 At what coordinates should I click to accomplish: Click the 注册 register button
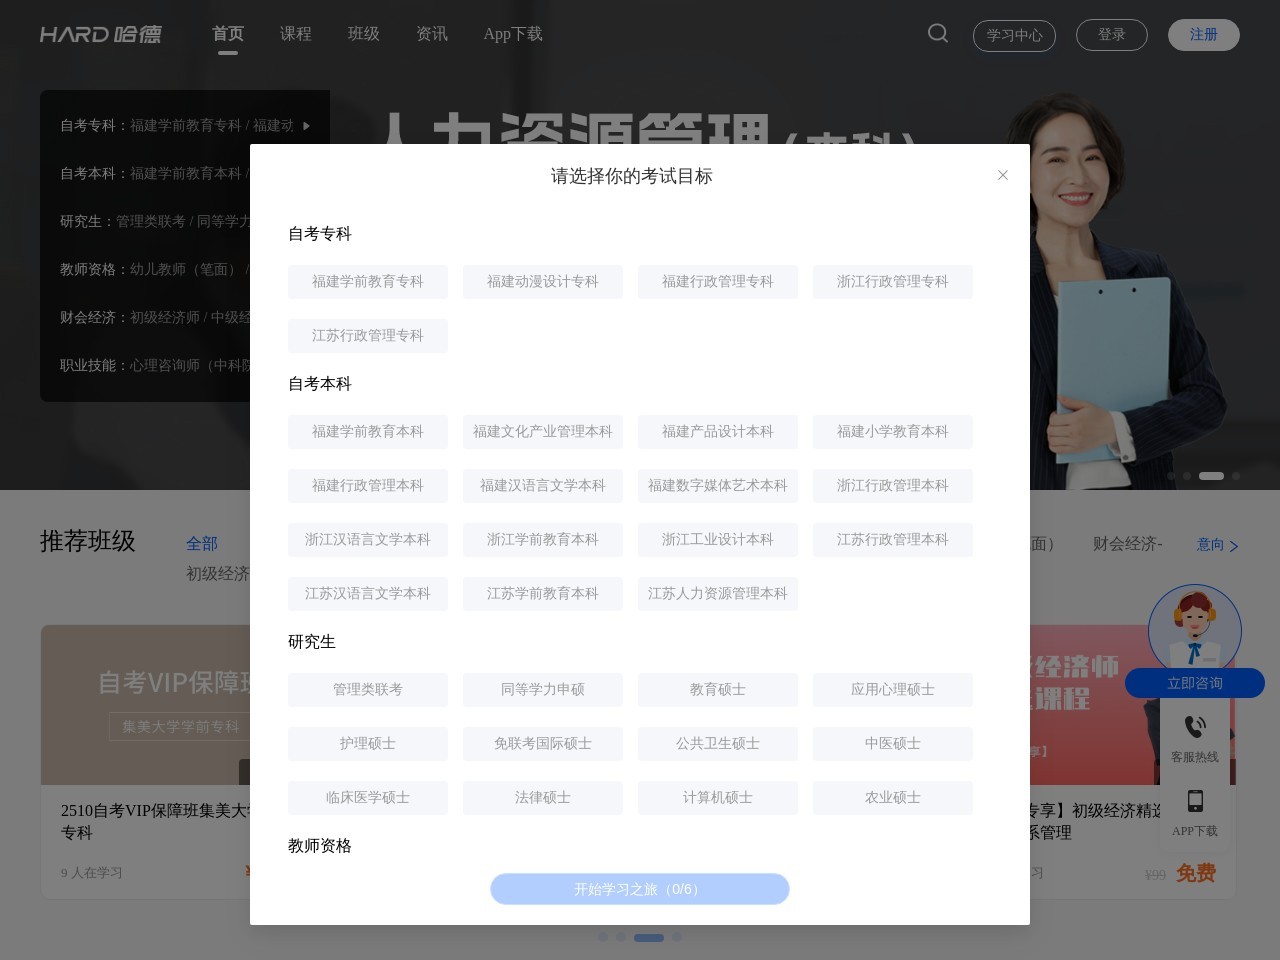click(1203, 34)
